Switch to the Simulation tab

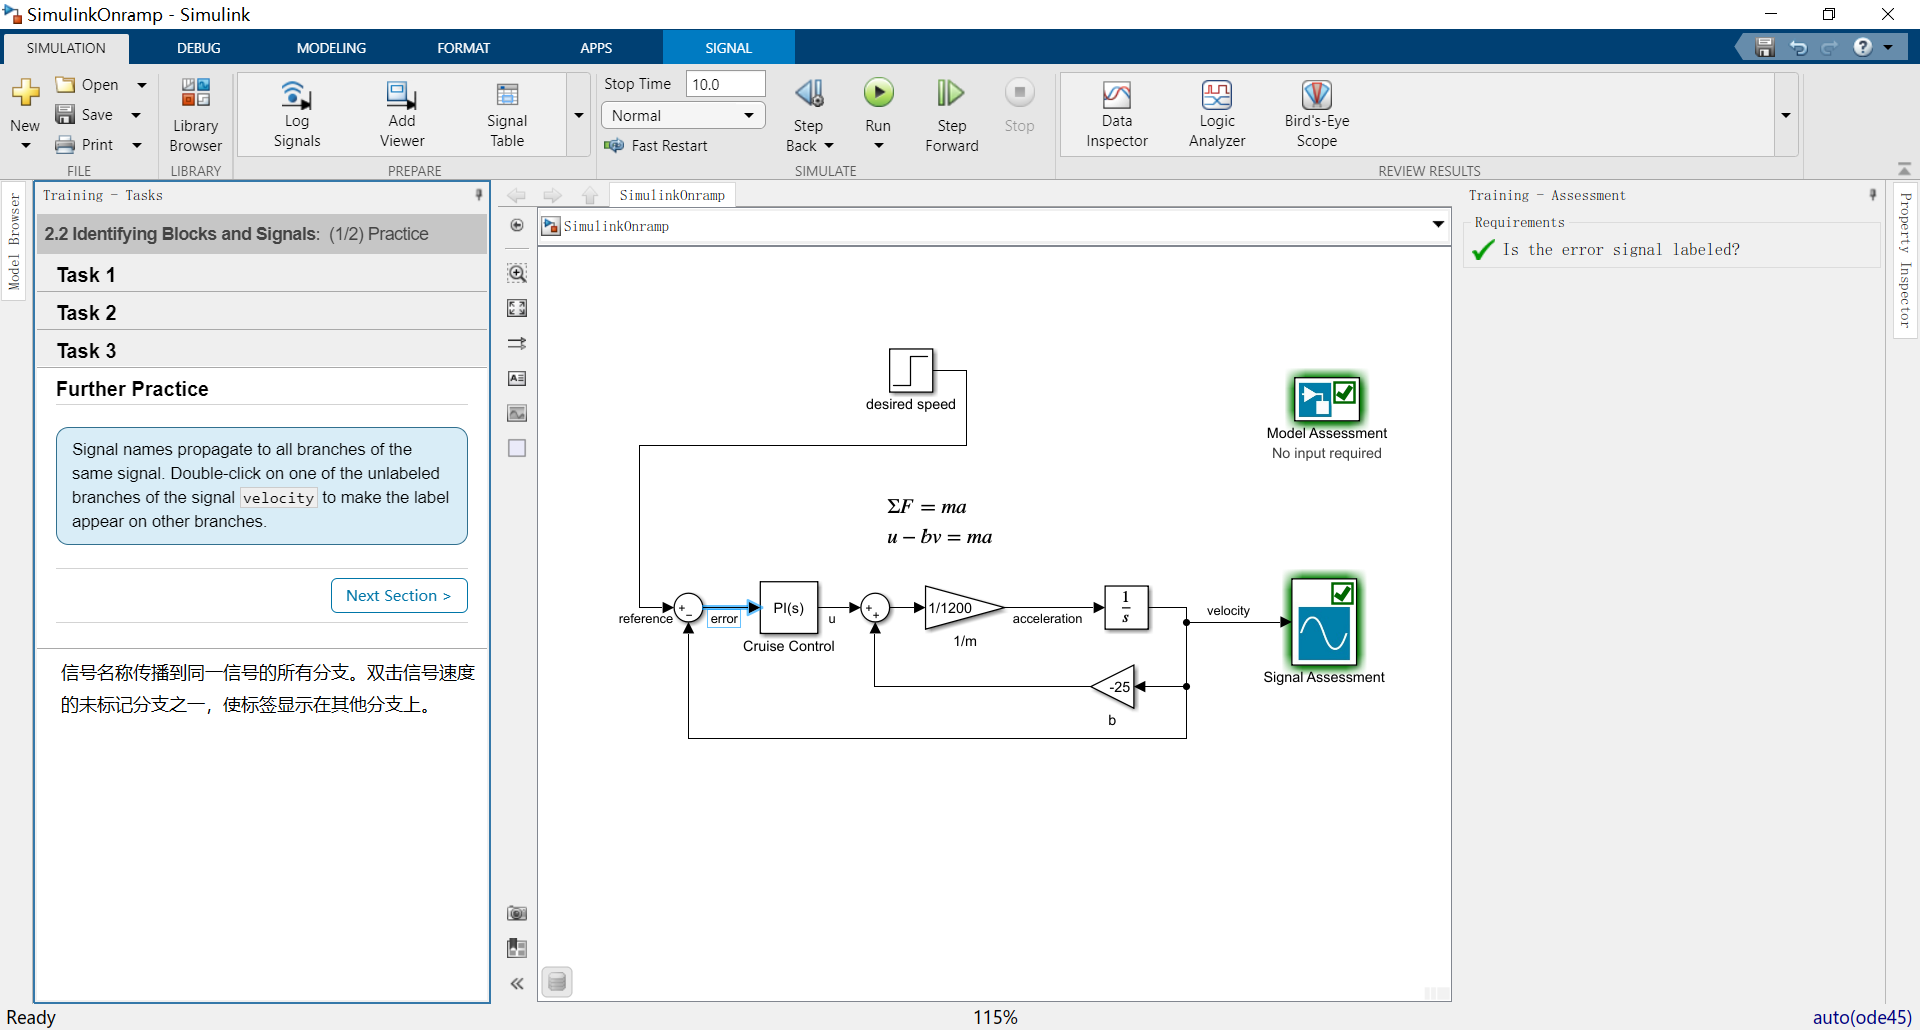[66, 48]
